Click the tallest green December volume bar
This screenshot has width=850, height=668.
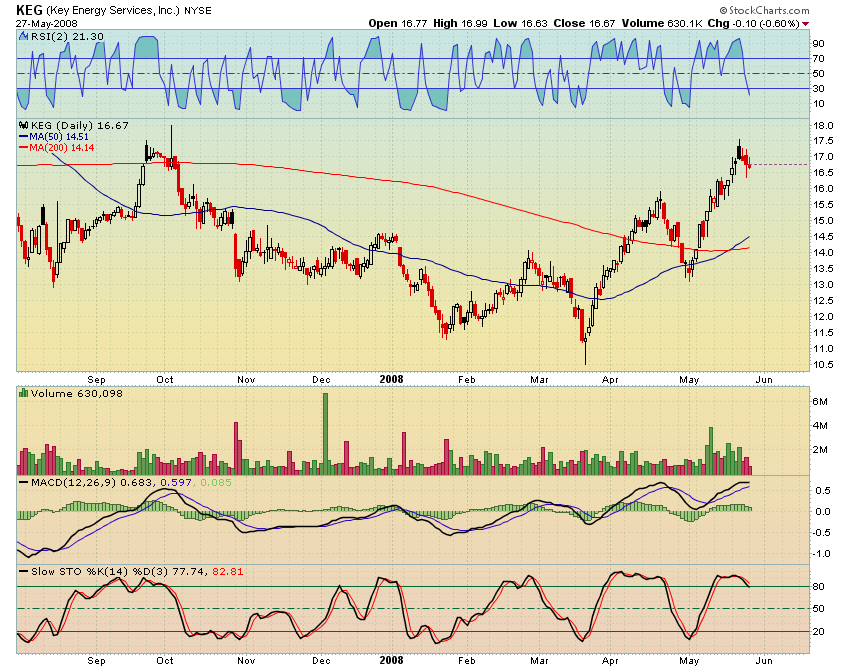[x=325, y=434]
